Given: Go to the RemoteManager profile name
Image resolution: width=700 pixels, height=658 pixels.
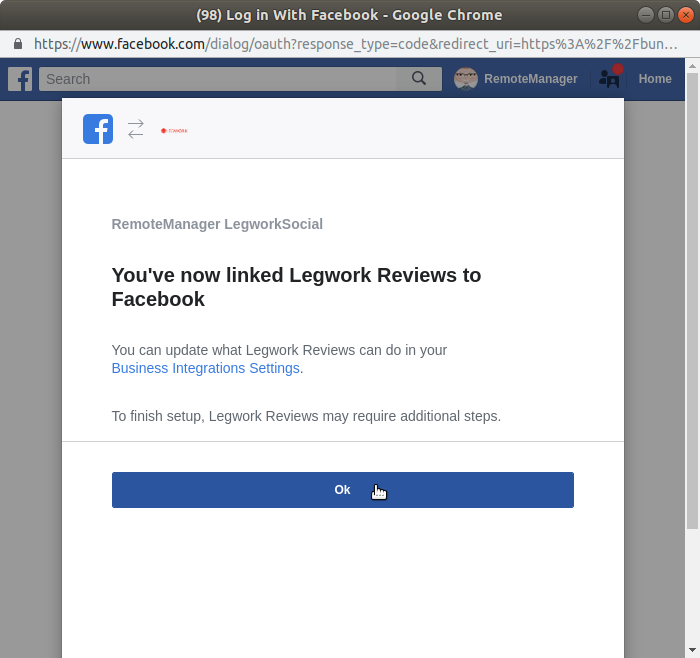Looking at the screenshot, I should pyautogui.click(x=530, y=79).
